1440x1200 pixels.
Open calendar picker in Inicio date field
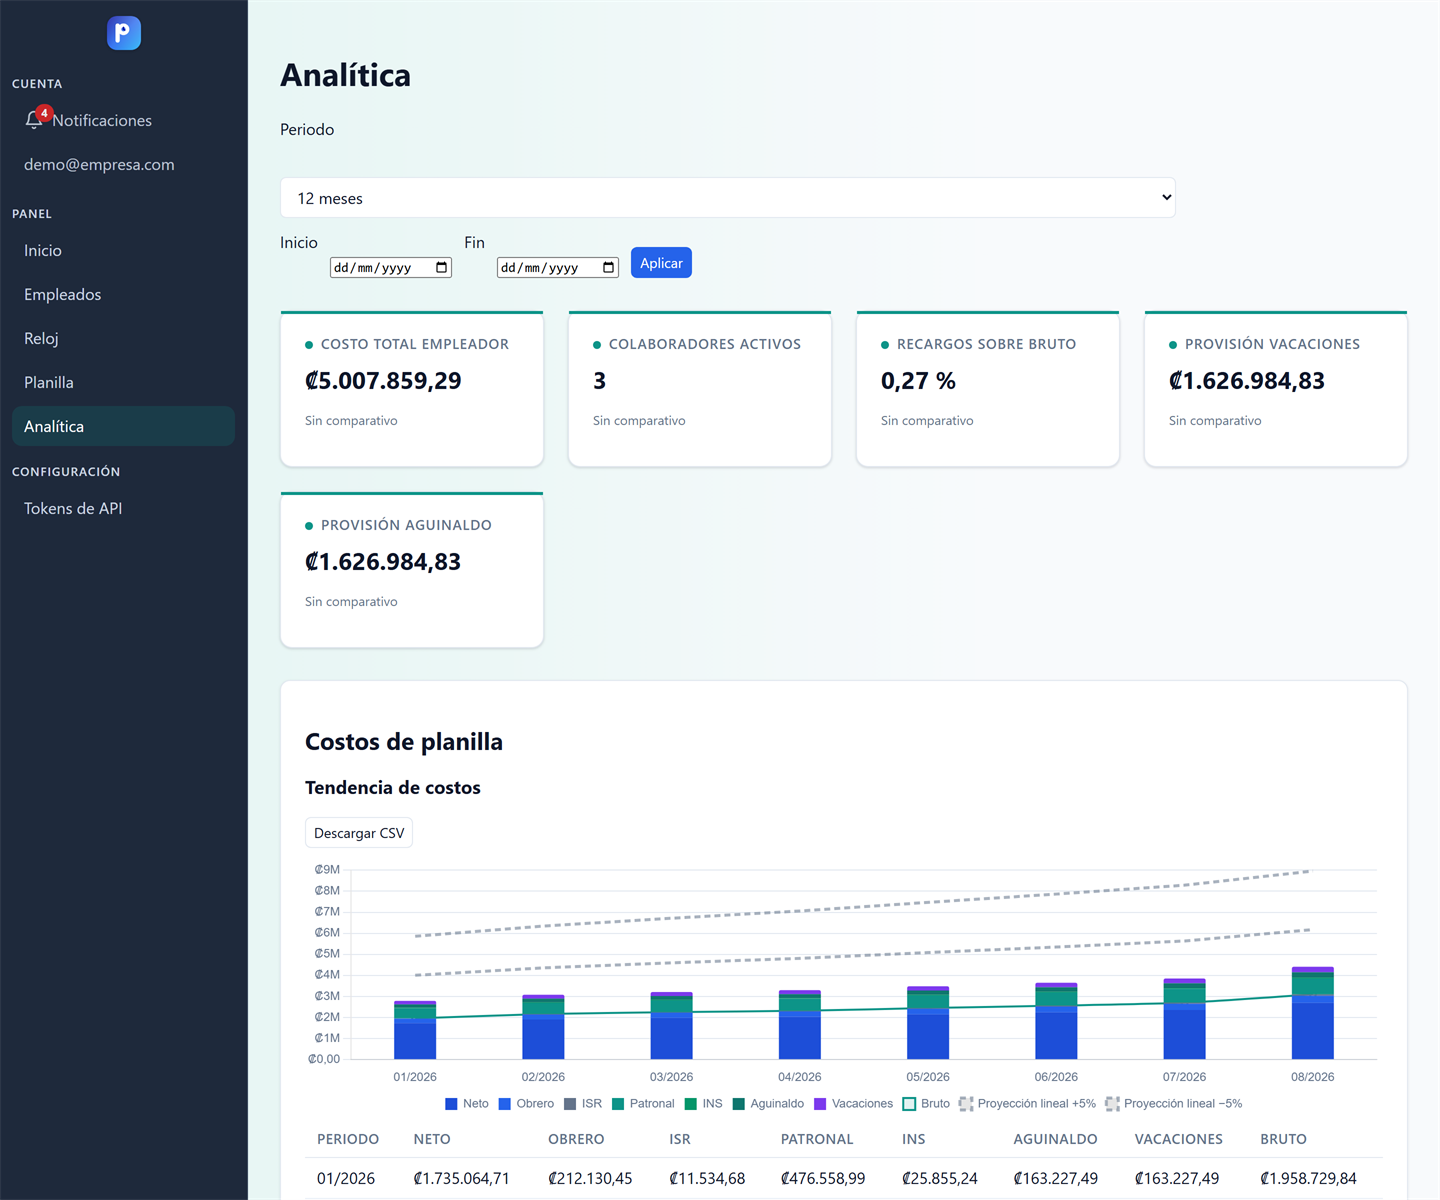pos(441,267)
